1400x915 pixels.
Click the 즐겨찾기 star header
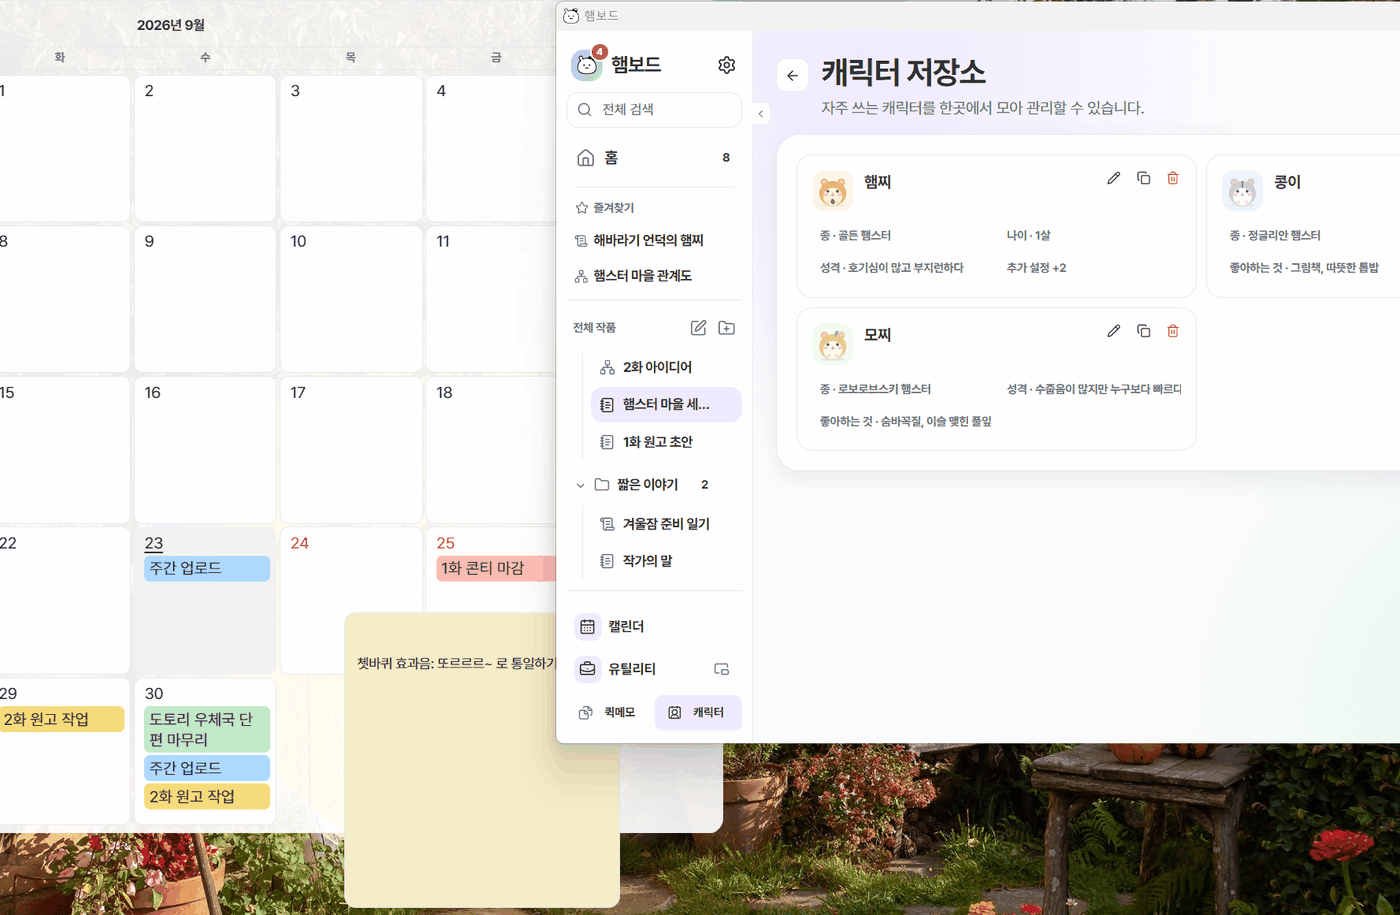604,208
